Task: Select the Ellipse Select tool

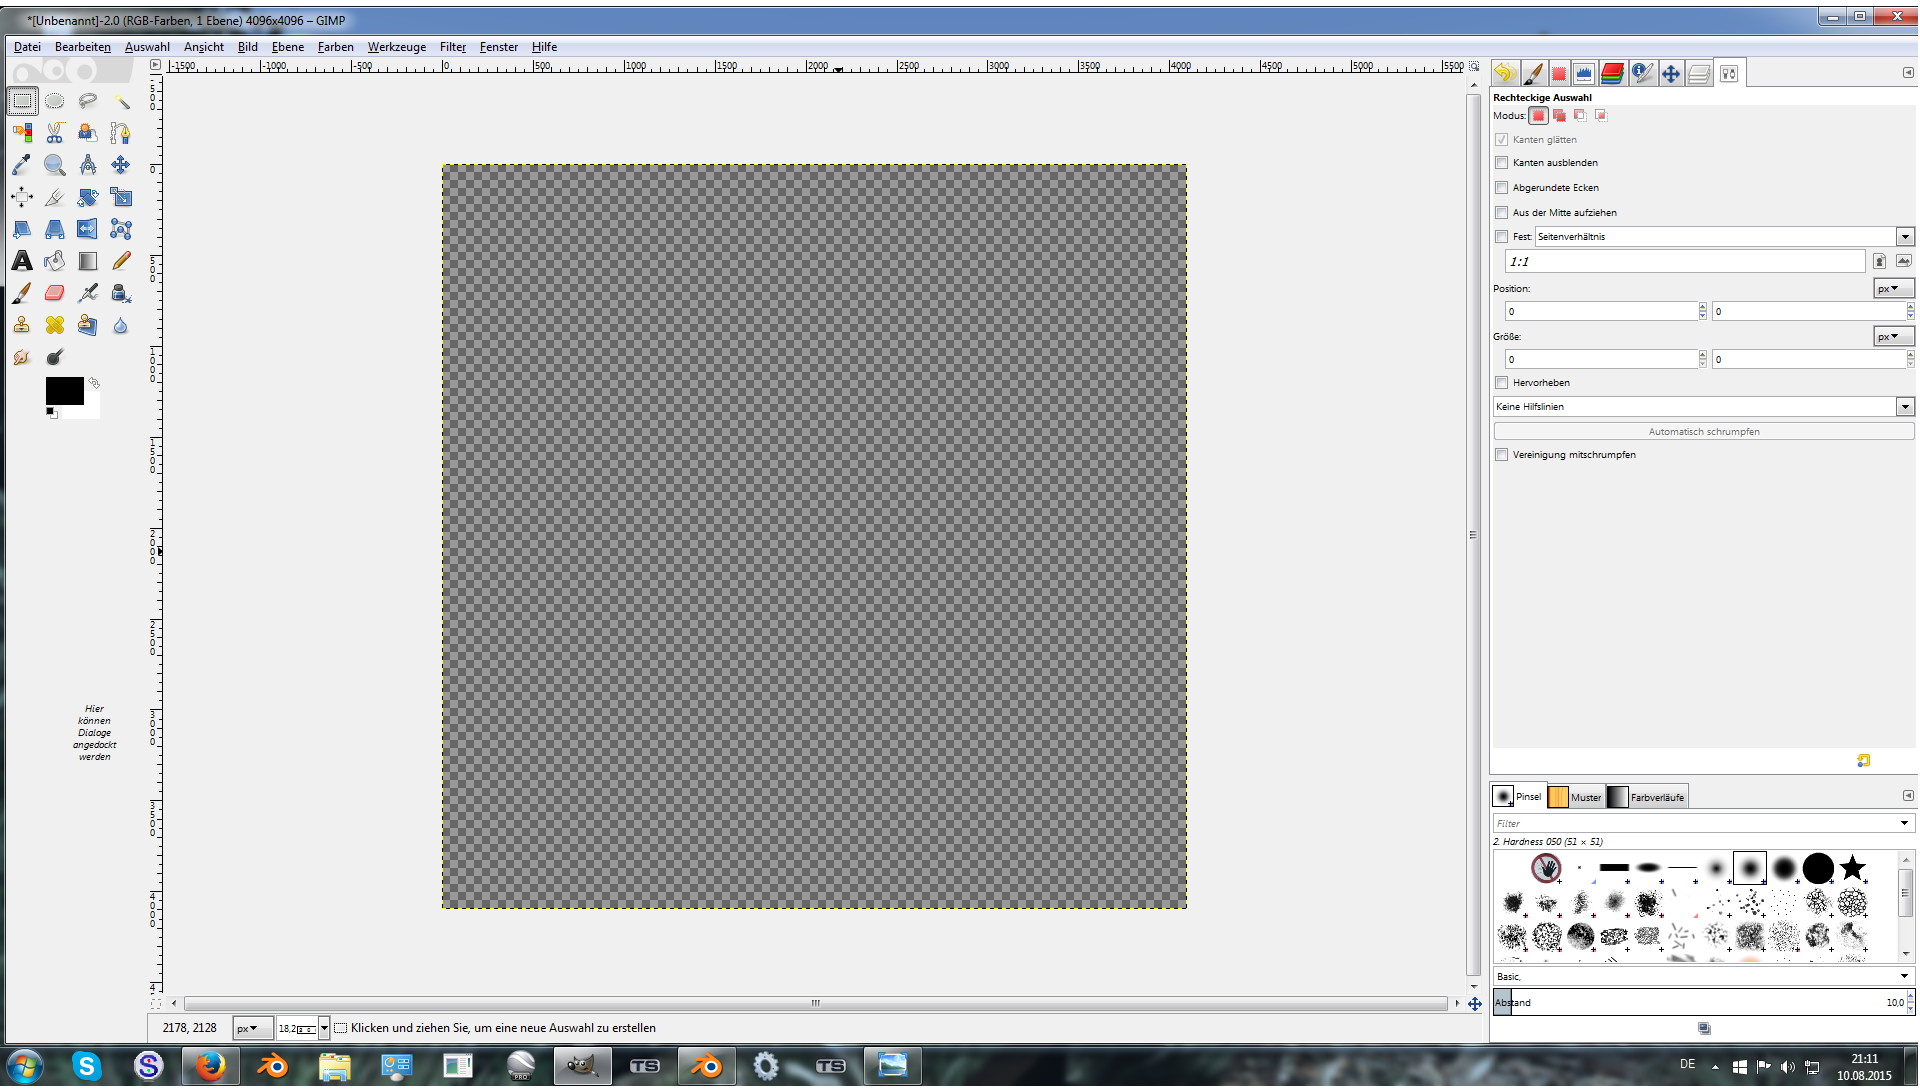Action: (55, 101)
